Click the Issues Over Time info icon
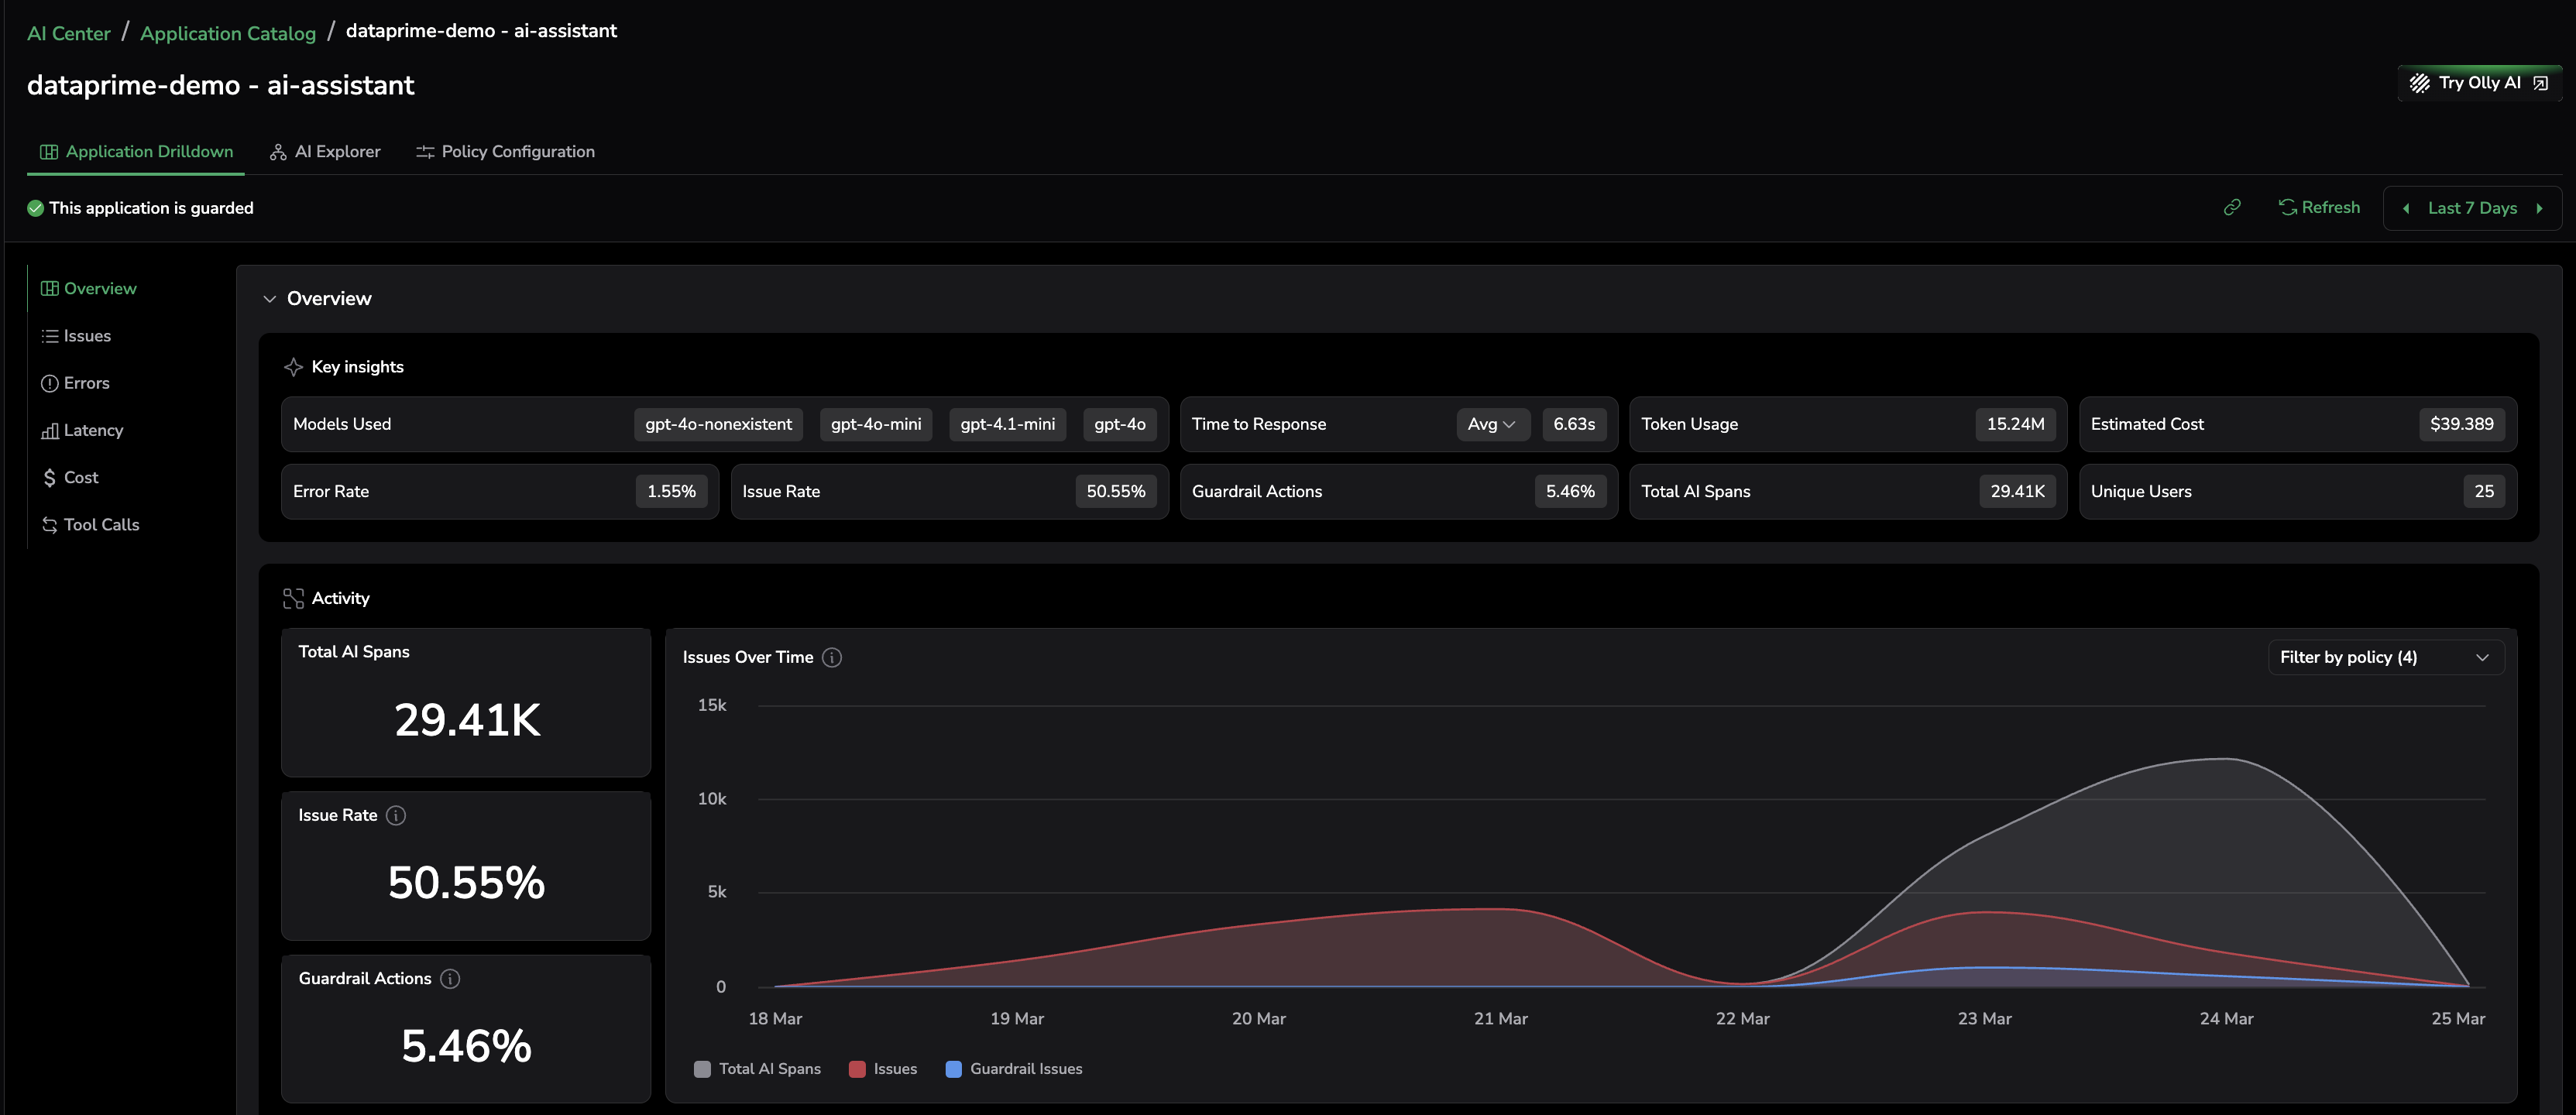Image resolution: width=2576 pixels, height=1115 pixels. click(831, 657)
